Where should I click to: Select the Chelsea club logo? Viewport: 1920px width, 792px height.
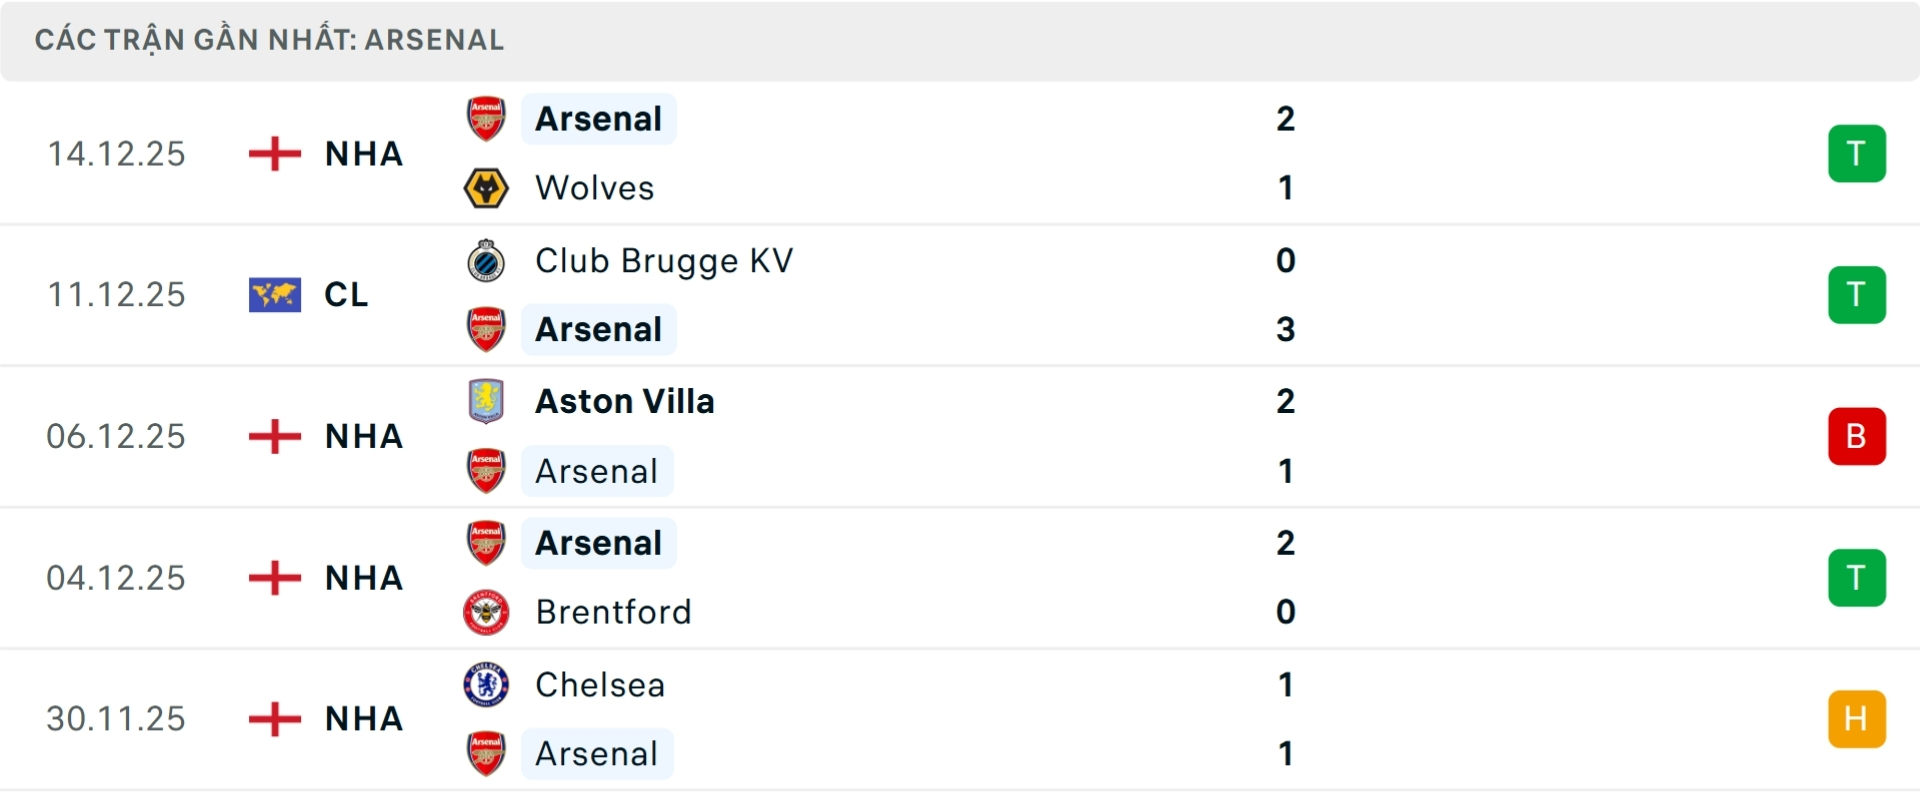(487, 685)
